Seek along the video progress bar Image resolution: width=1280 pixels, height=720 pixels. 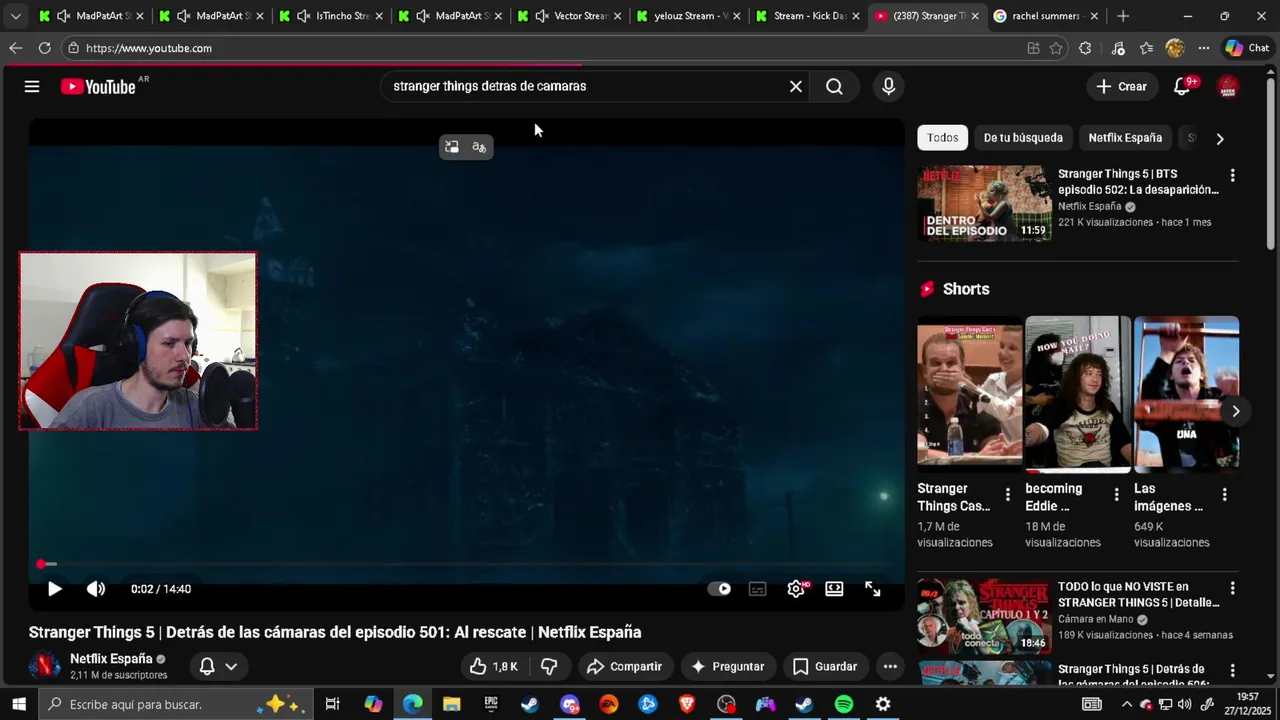(x=467, y=564)
